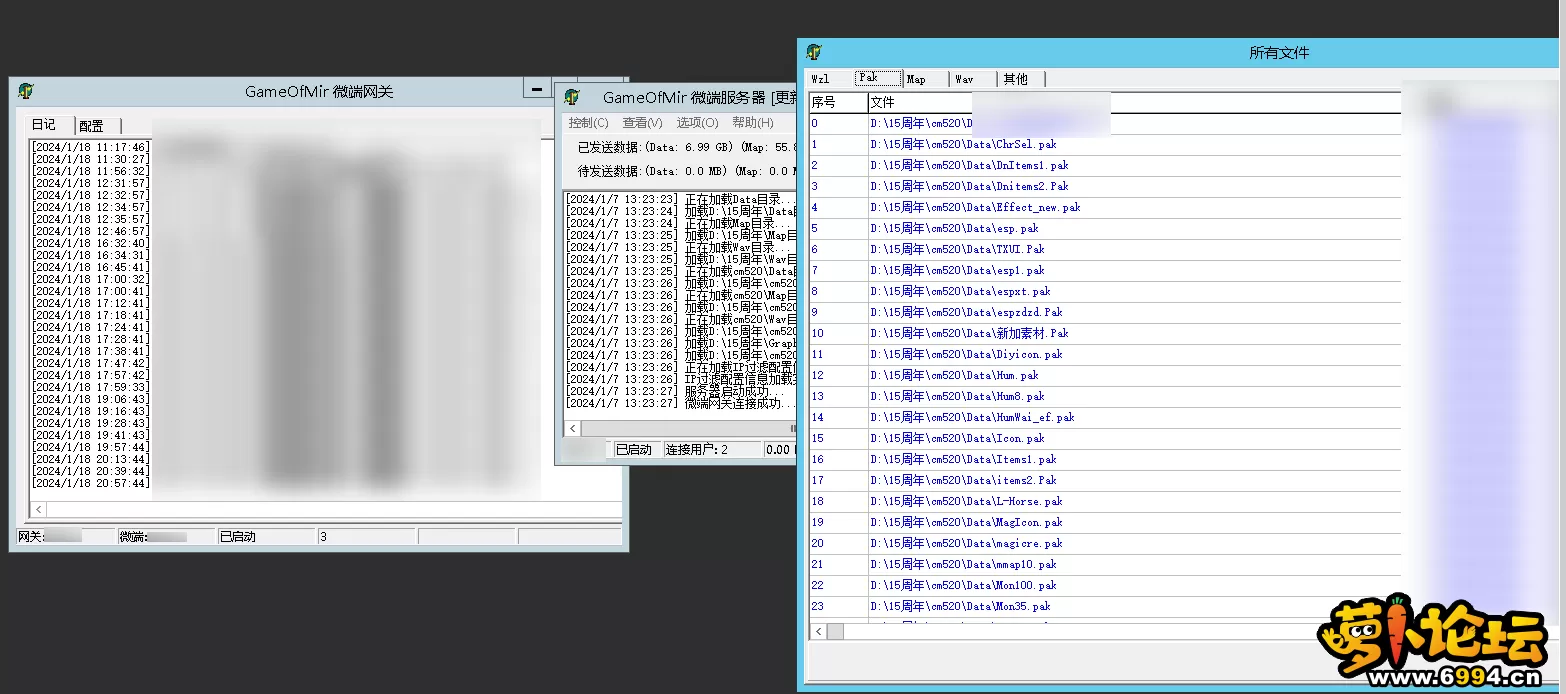Click the 微端: status bar panel
The height and width of the screenshot is (694, 1566).
point(166,537)
